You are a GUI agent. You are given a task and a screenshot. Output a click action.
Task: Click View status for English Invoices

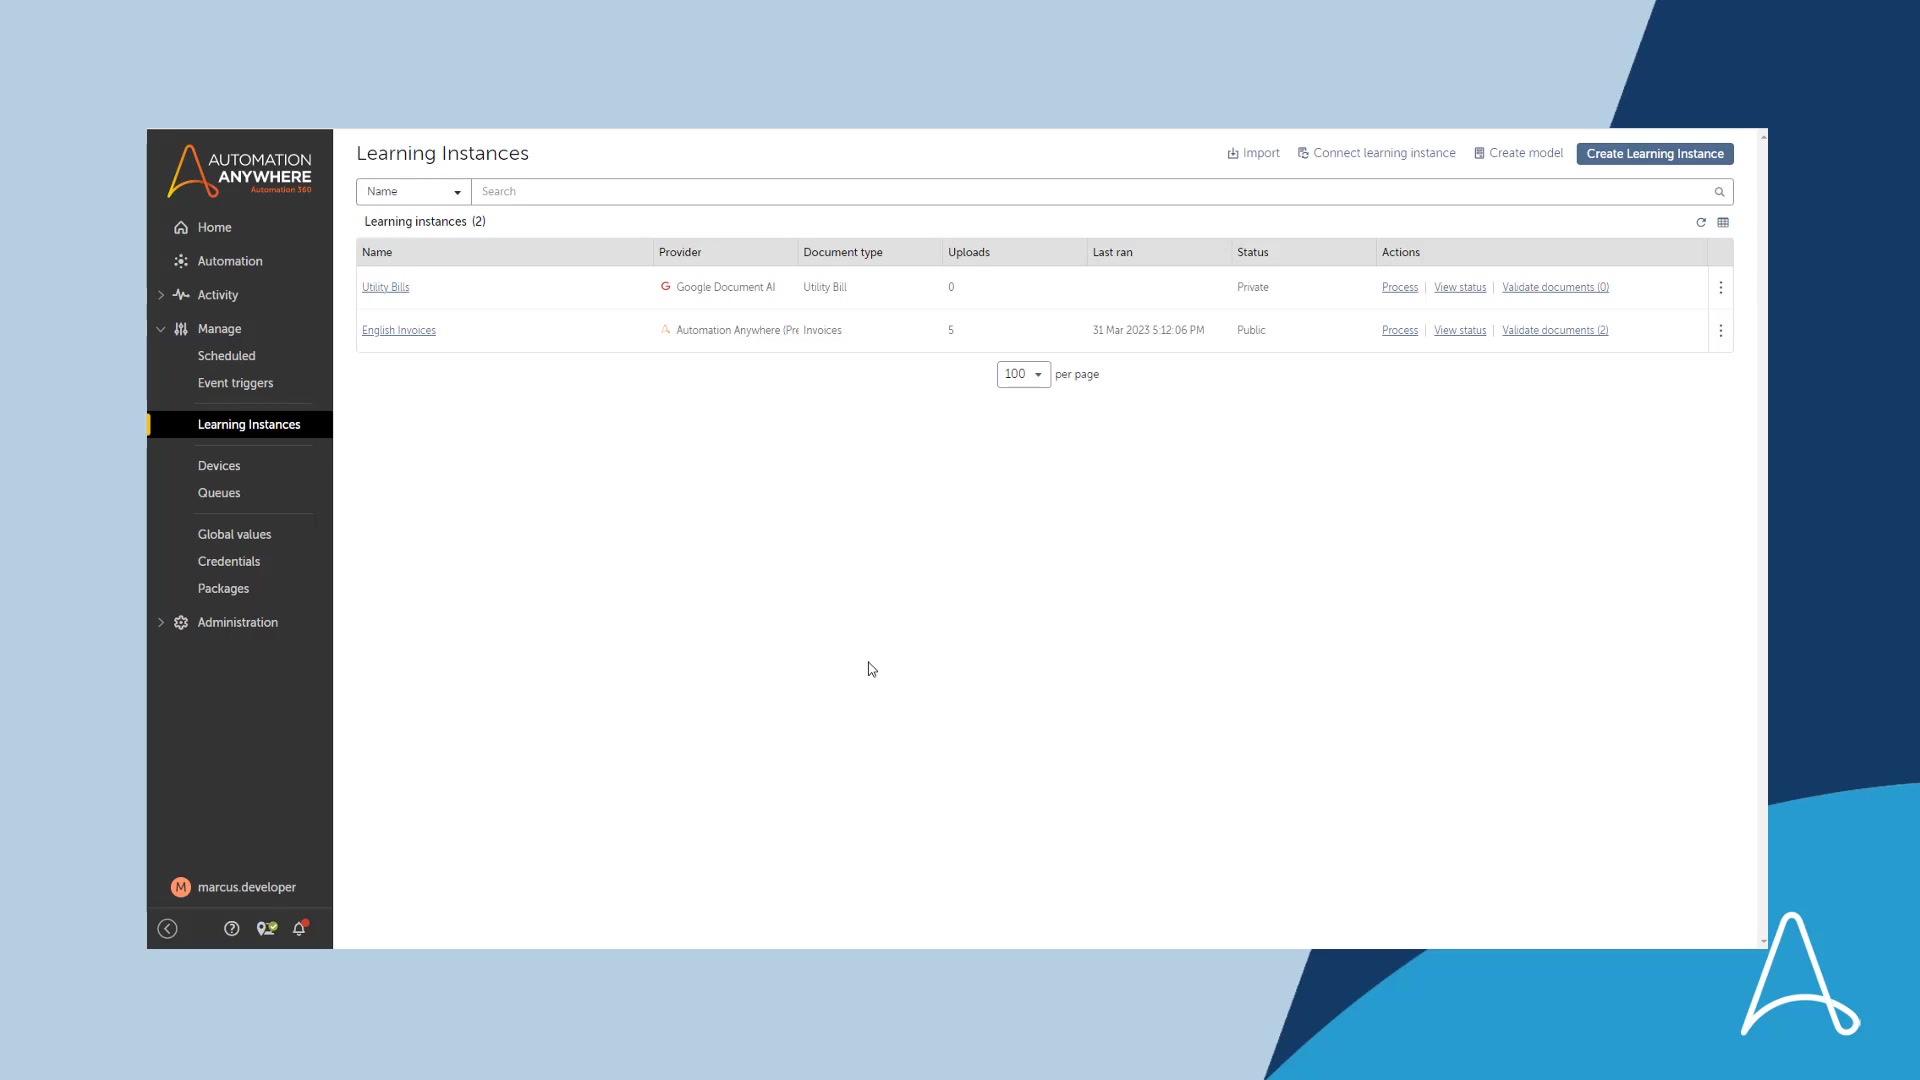click(1460, 331)
